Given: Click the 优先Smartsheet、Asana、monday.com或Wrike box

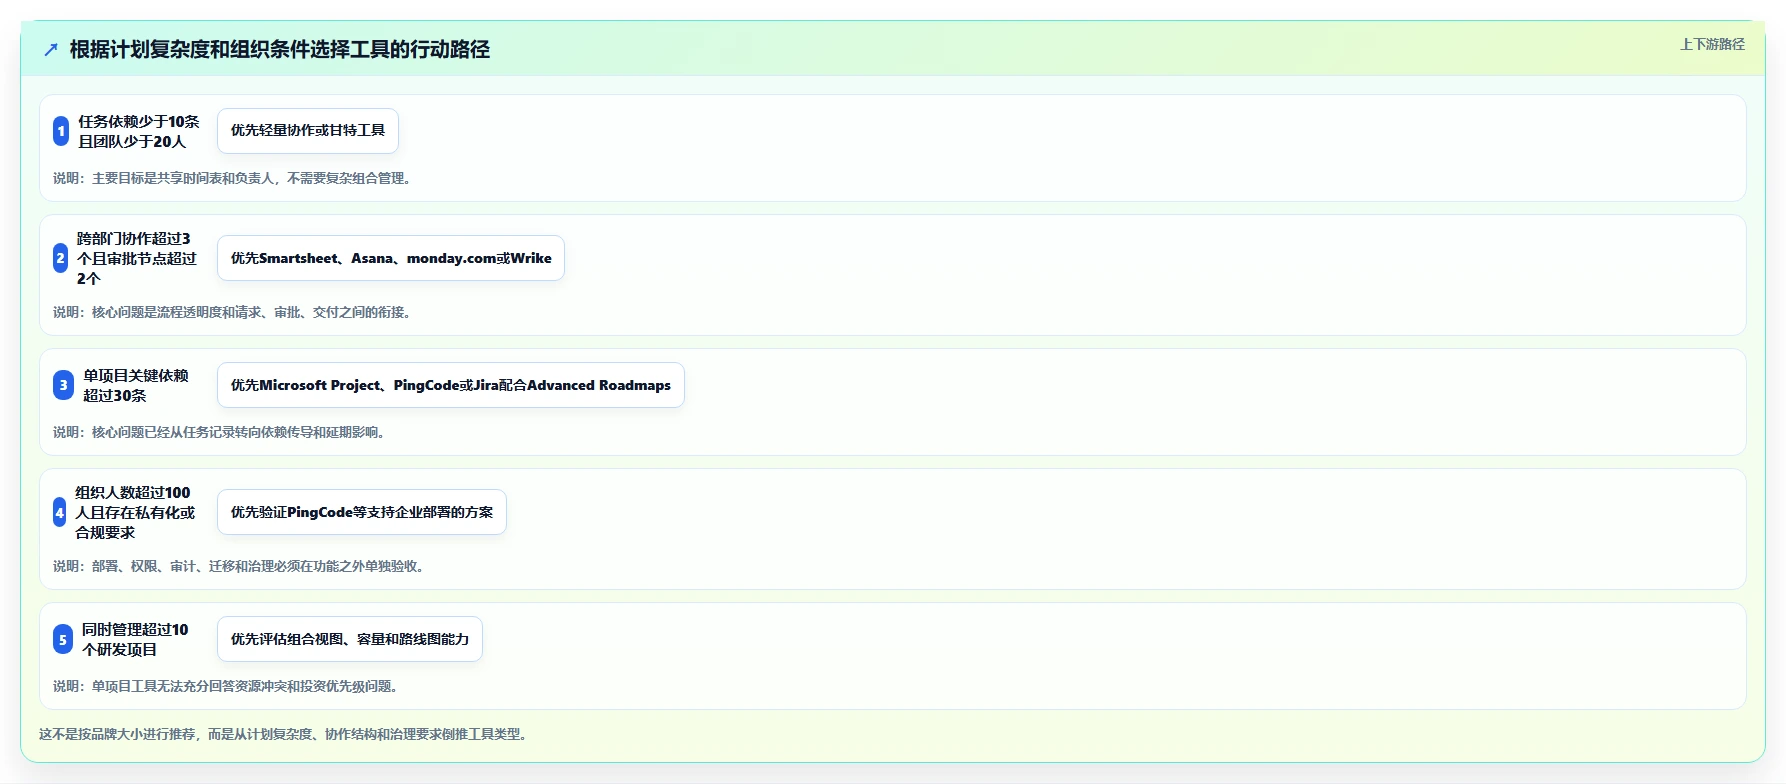Looking at the screenshot, I should click(x=391, y=258).
